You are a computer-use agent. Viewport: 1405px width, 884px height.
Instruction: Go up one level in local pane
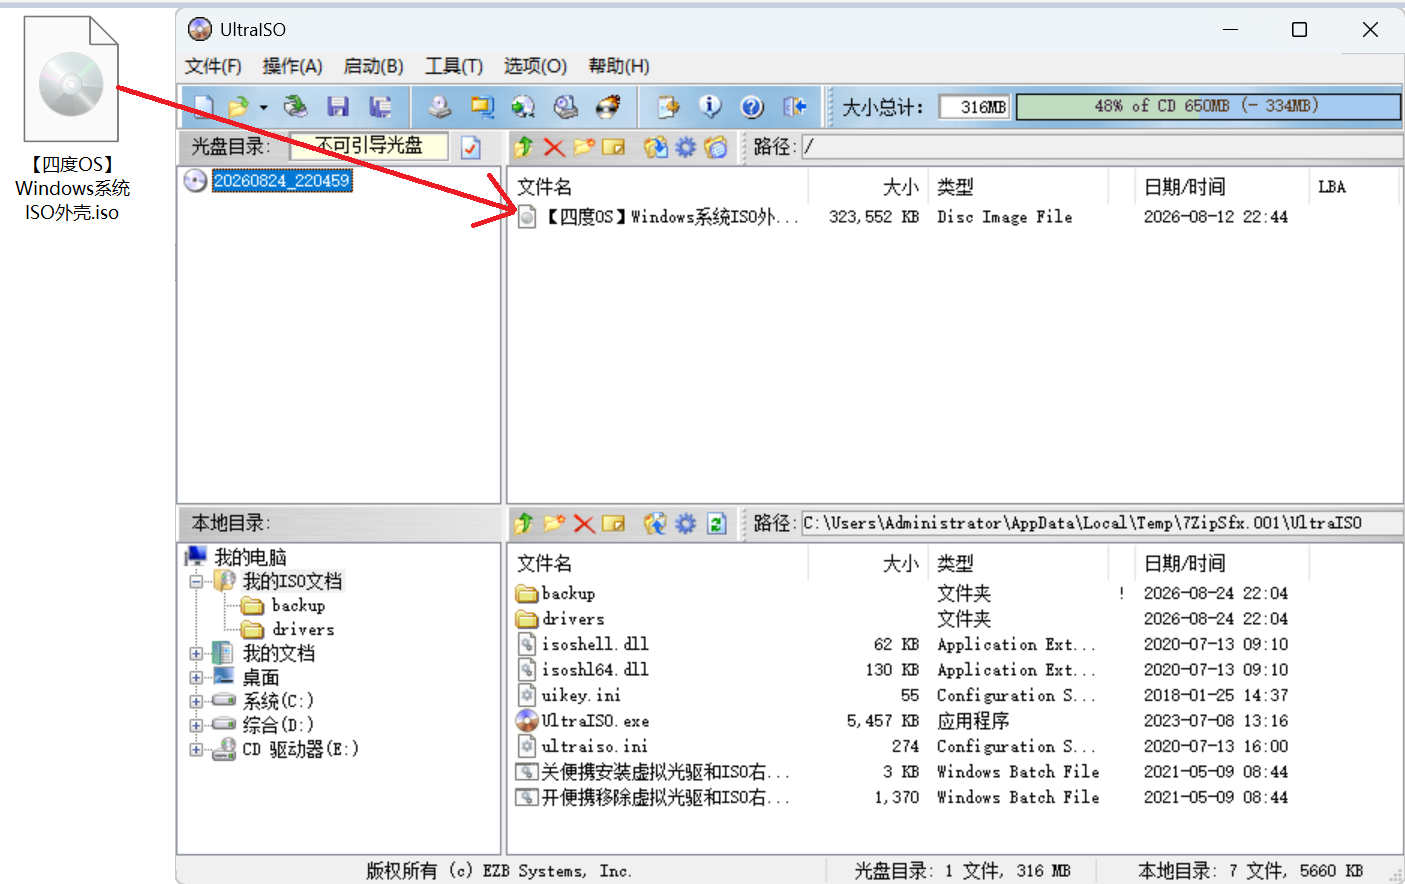[x=524, y=523]
